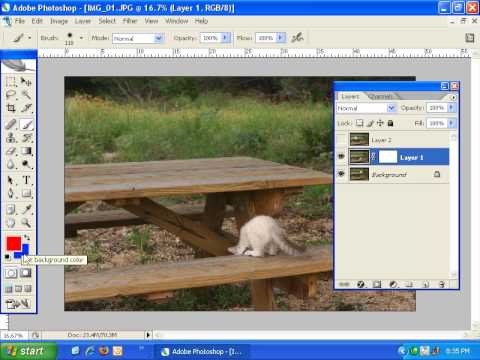
Task: Switch to Quick Mask mode
Action: [26, 273]
